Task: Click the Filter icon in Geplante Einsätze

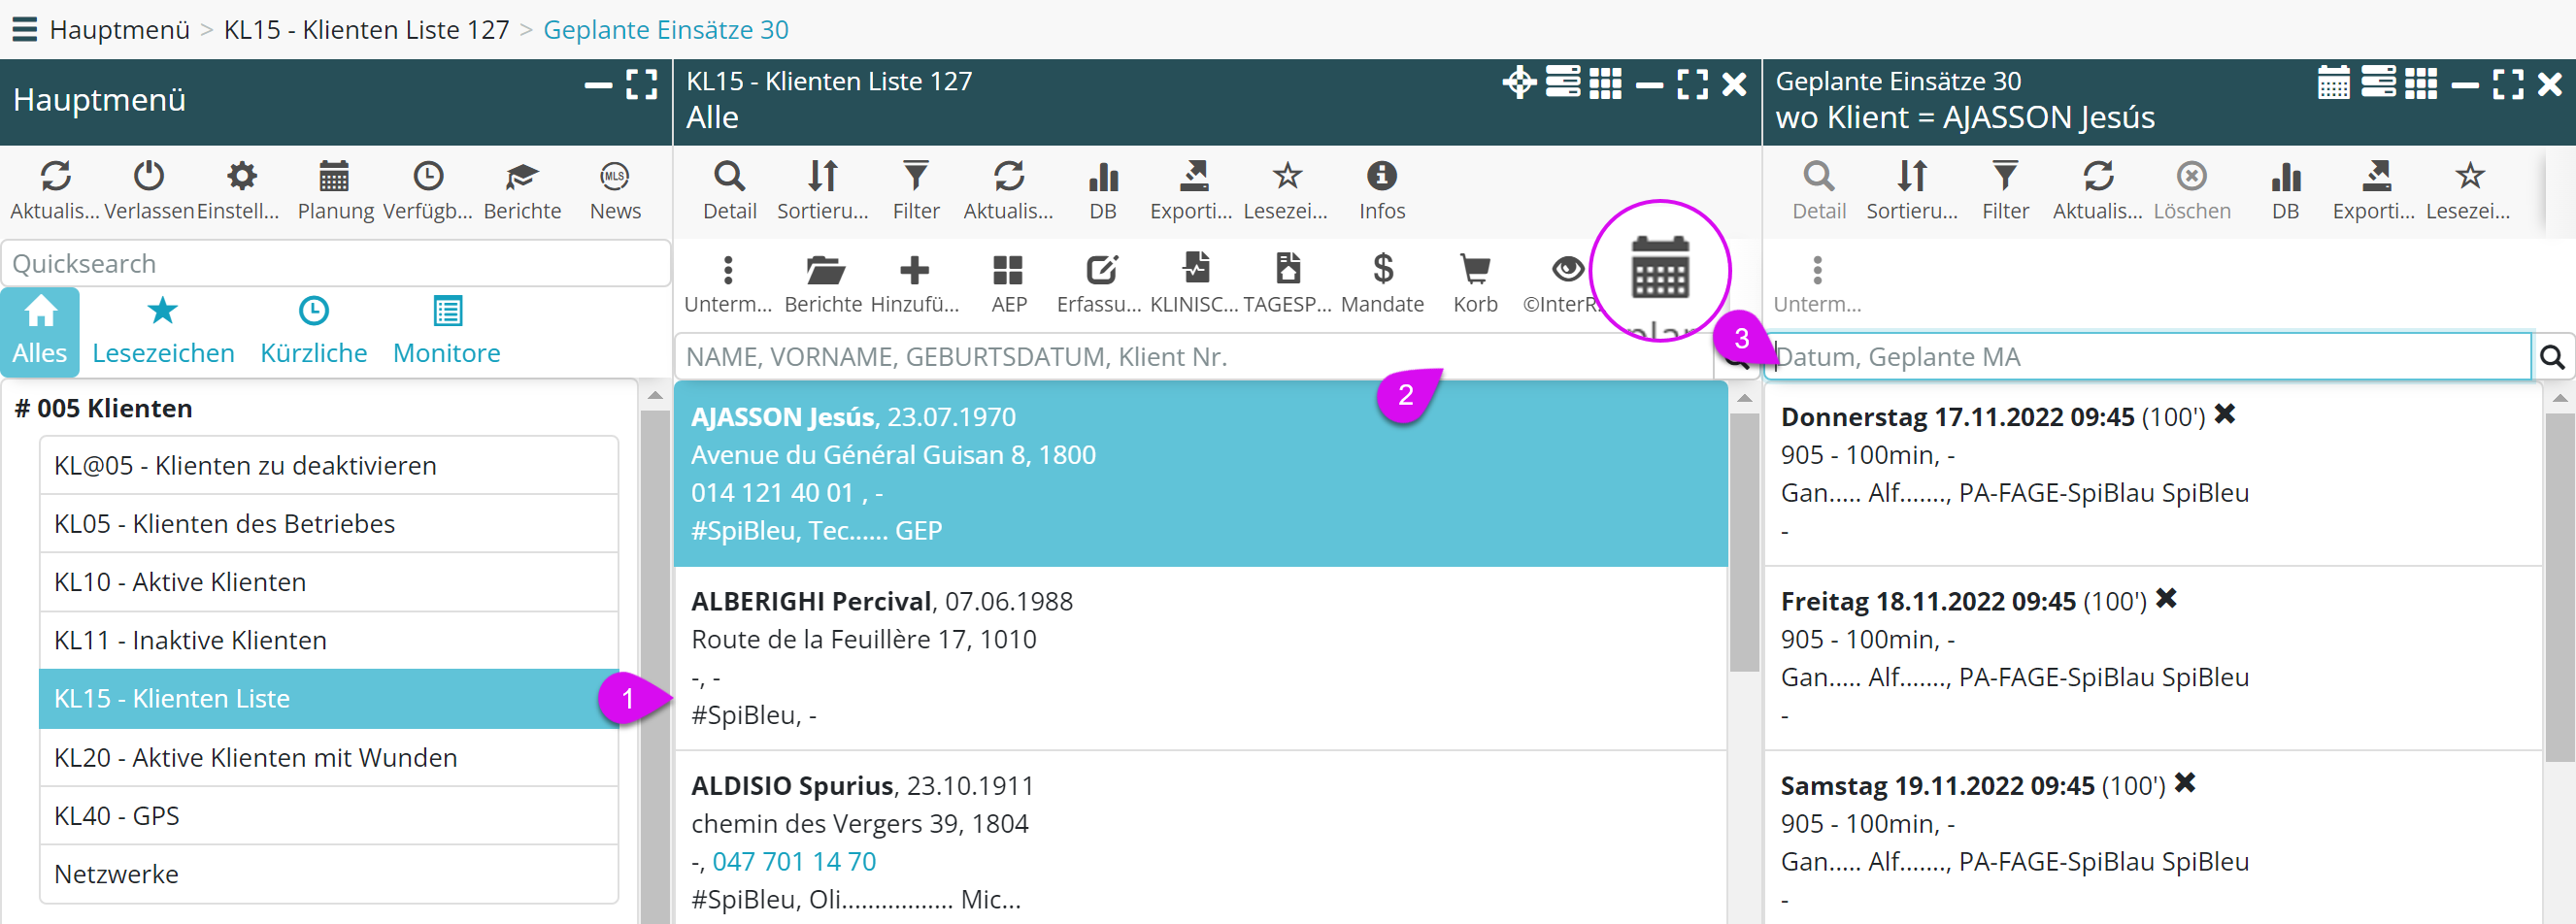Action: (2004, 177)
